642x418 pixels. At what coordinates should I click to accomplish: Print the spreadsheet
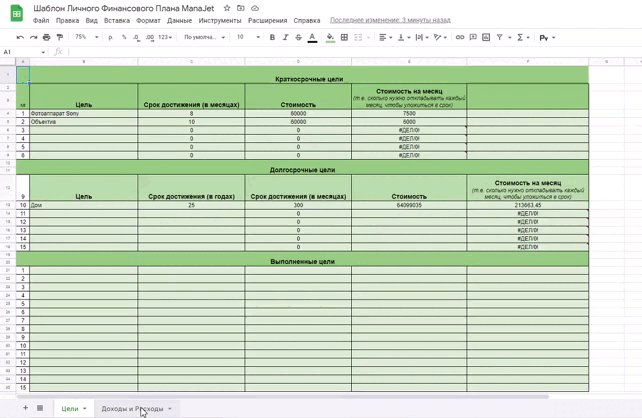pyautogui.click(x=47, y=37)
